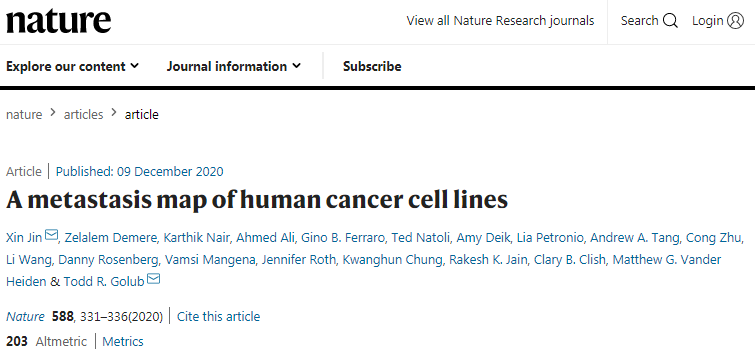Click the envelope icon beside Xin Jin

click(52, 234)
